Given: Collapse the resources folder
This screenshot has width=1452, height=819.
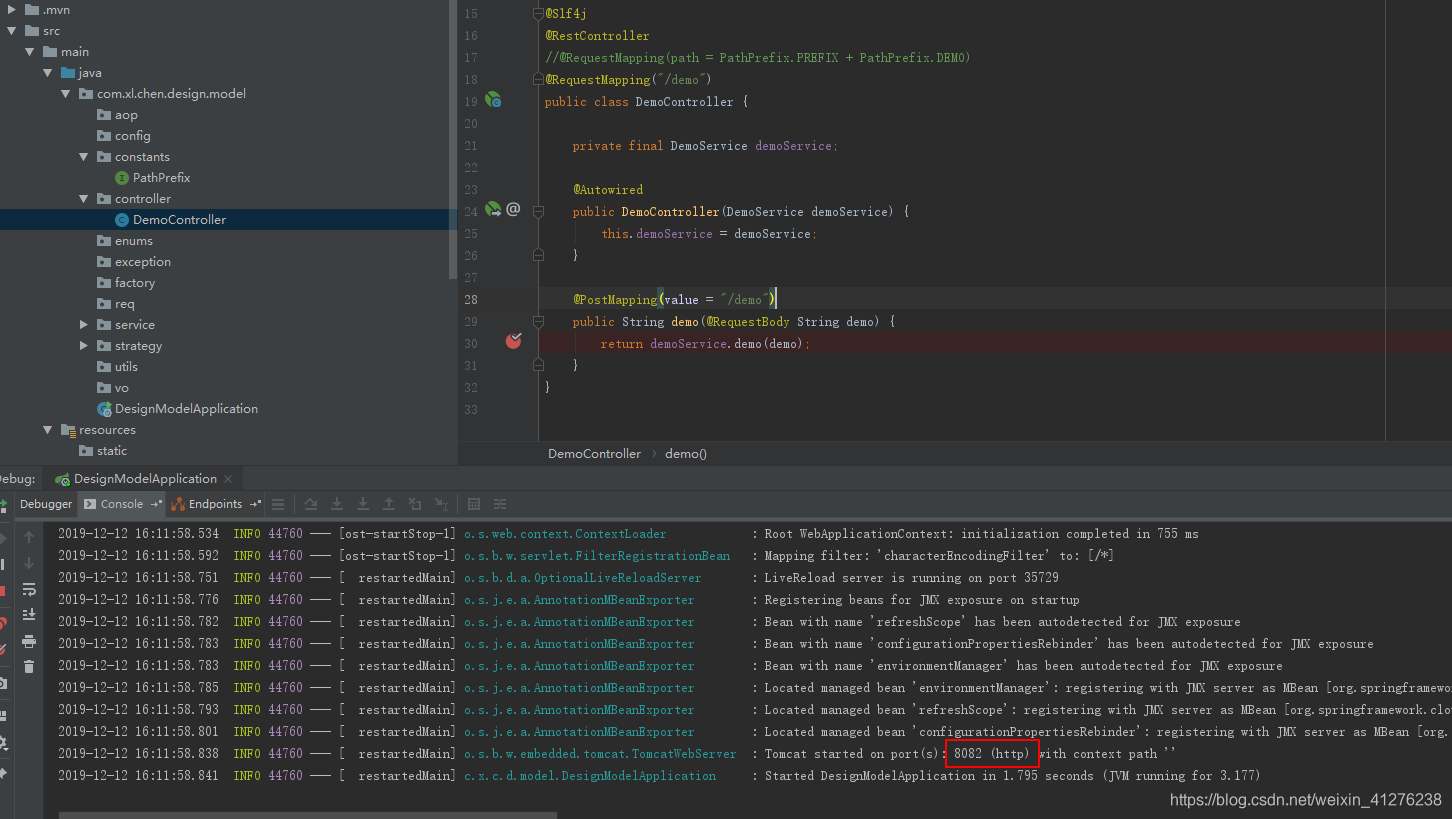Looking at the screenshot, I should point(48,430).
